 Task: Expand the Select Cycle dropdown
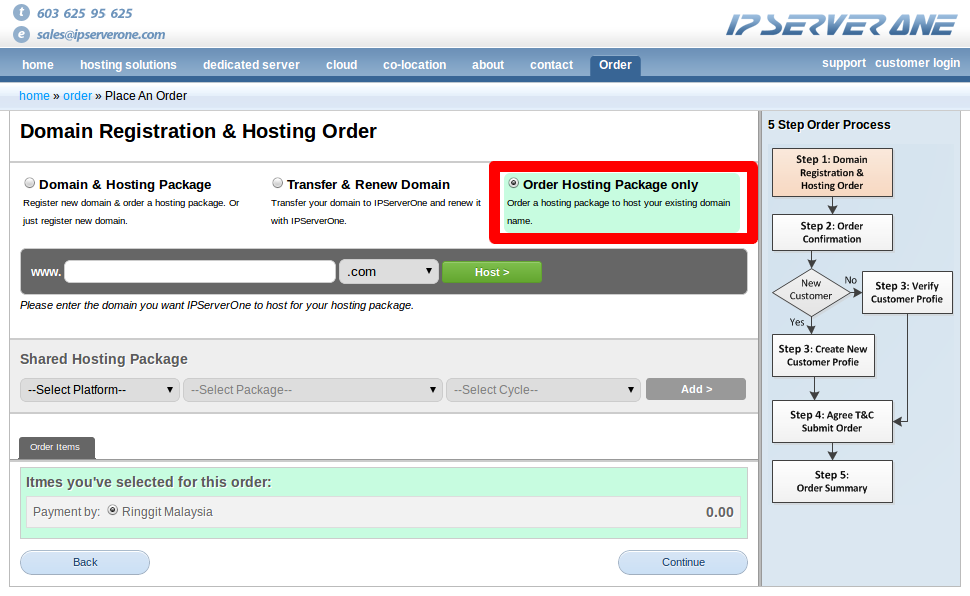(543, 390)
